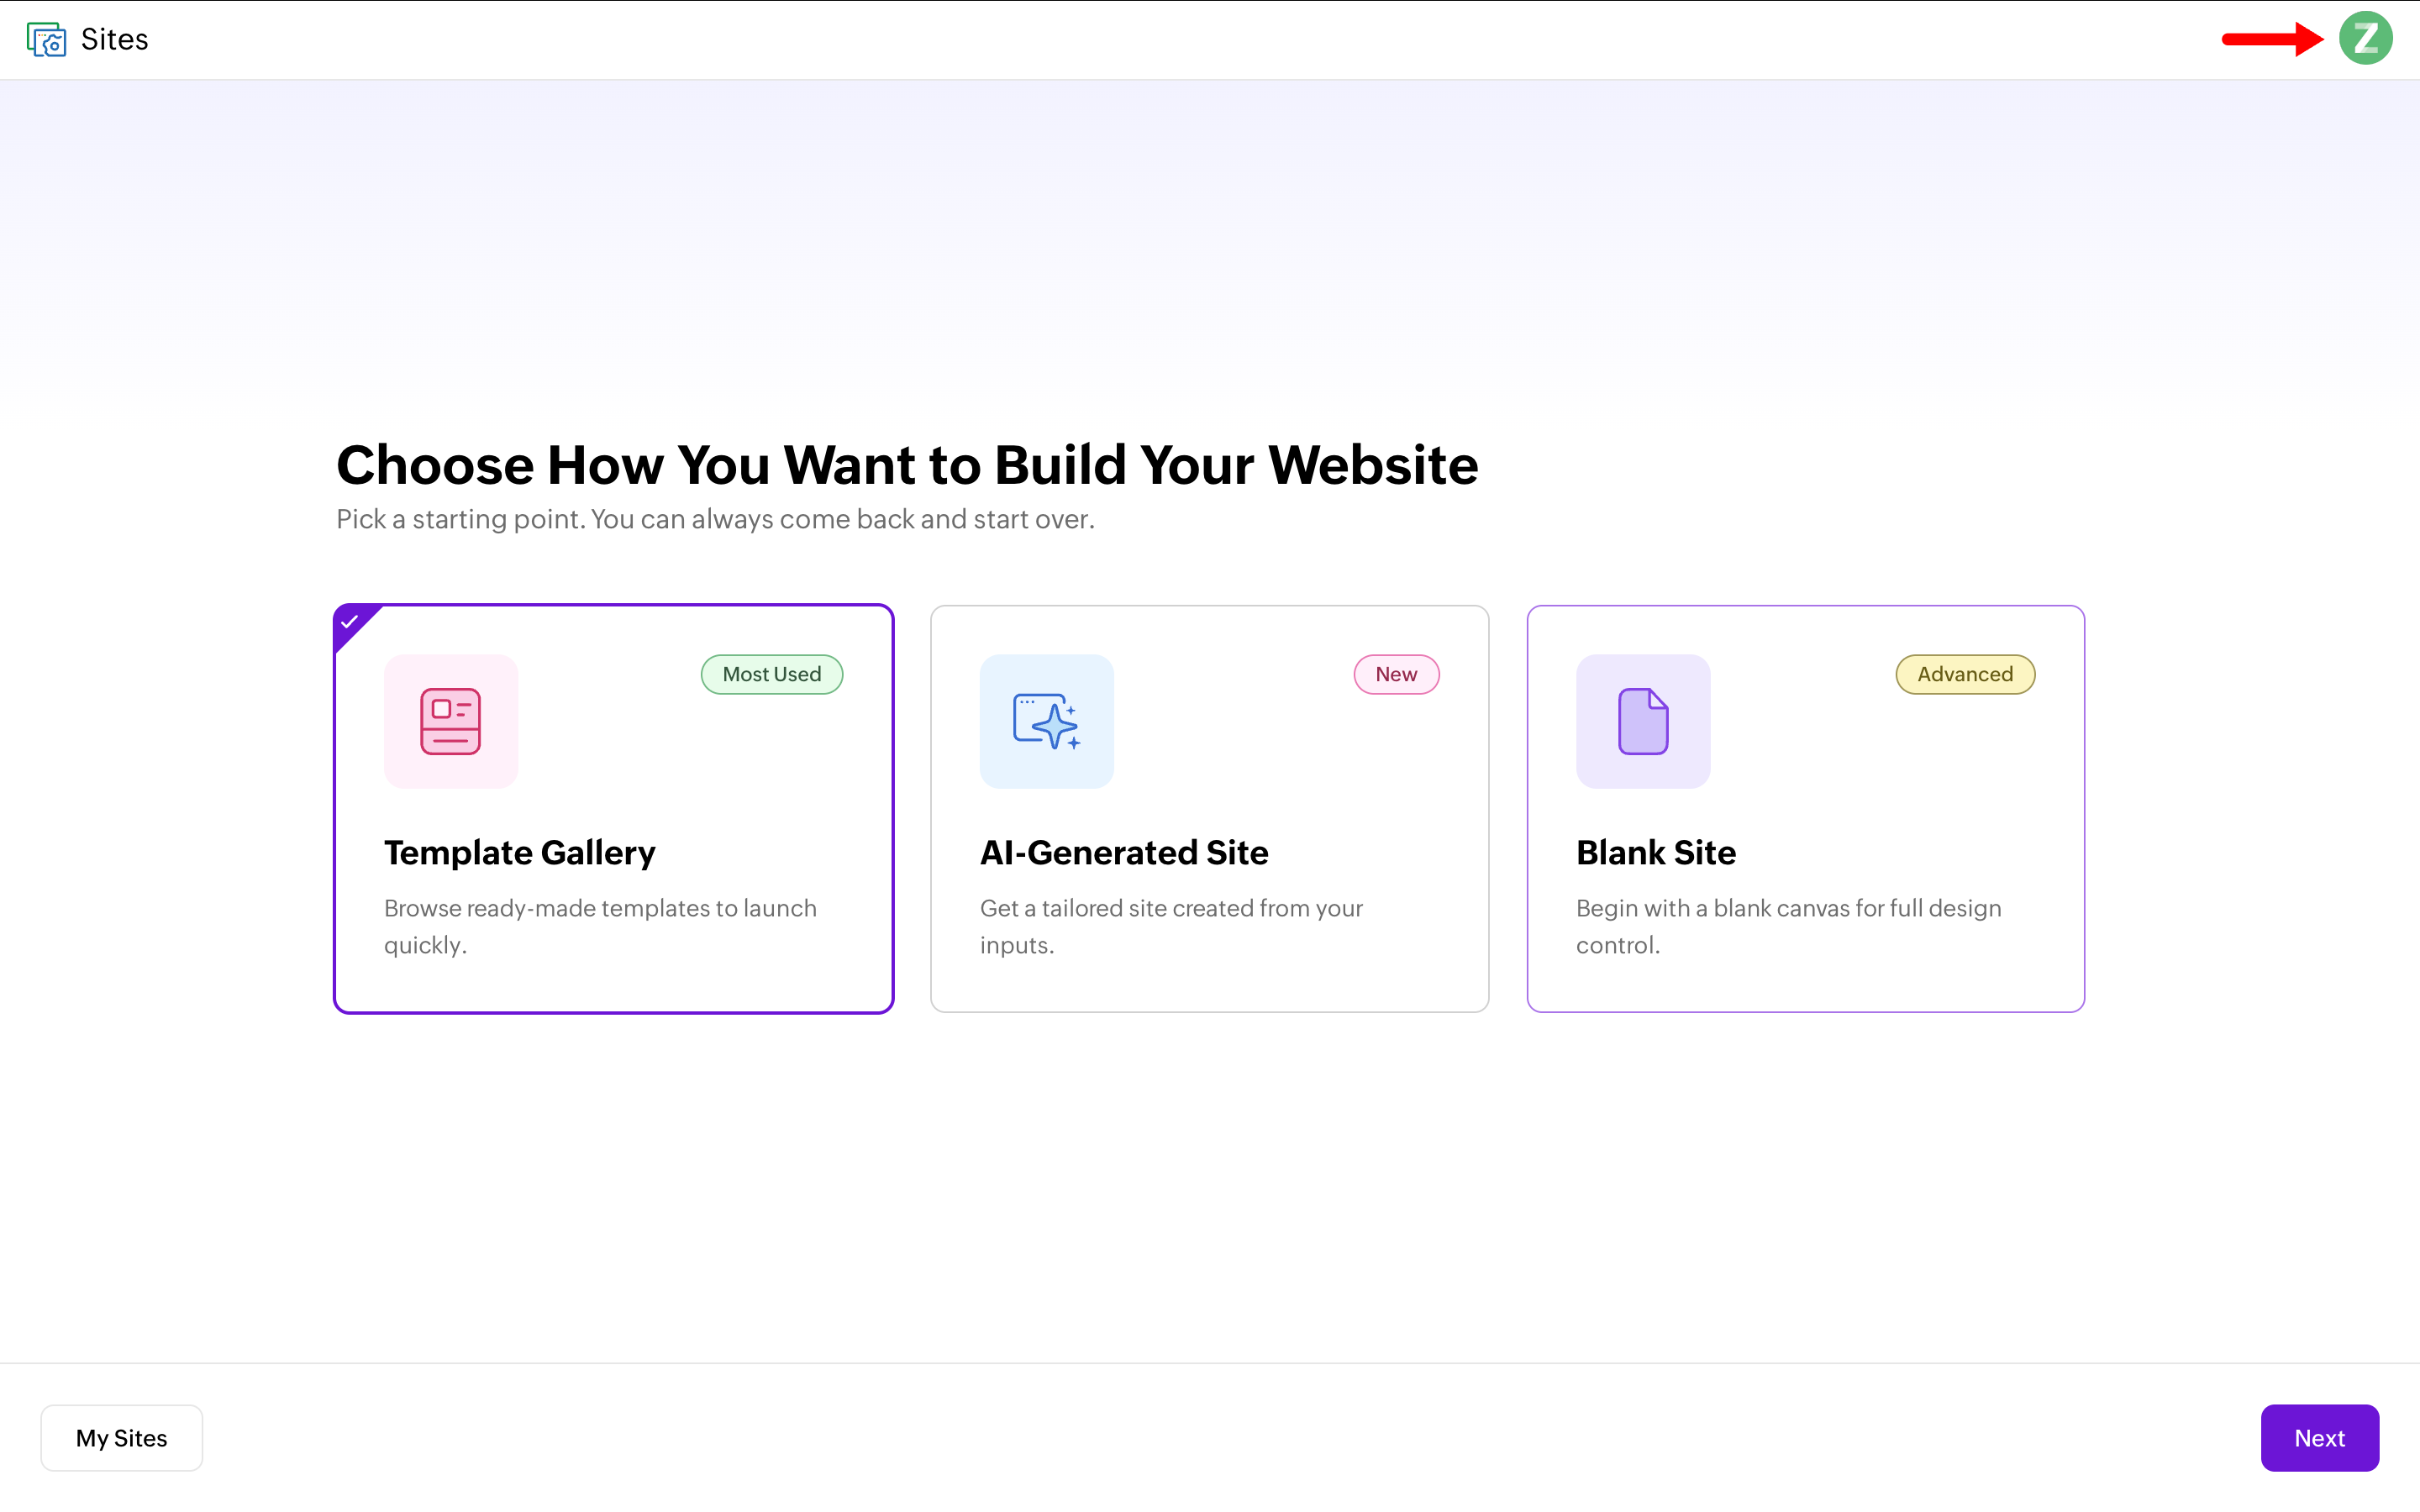Open the green Z profile avatar
The height and width of the screenshot is (1512, 2420).
(2365, 39)
